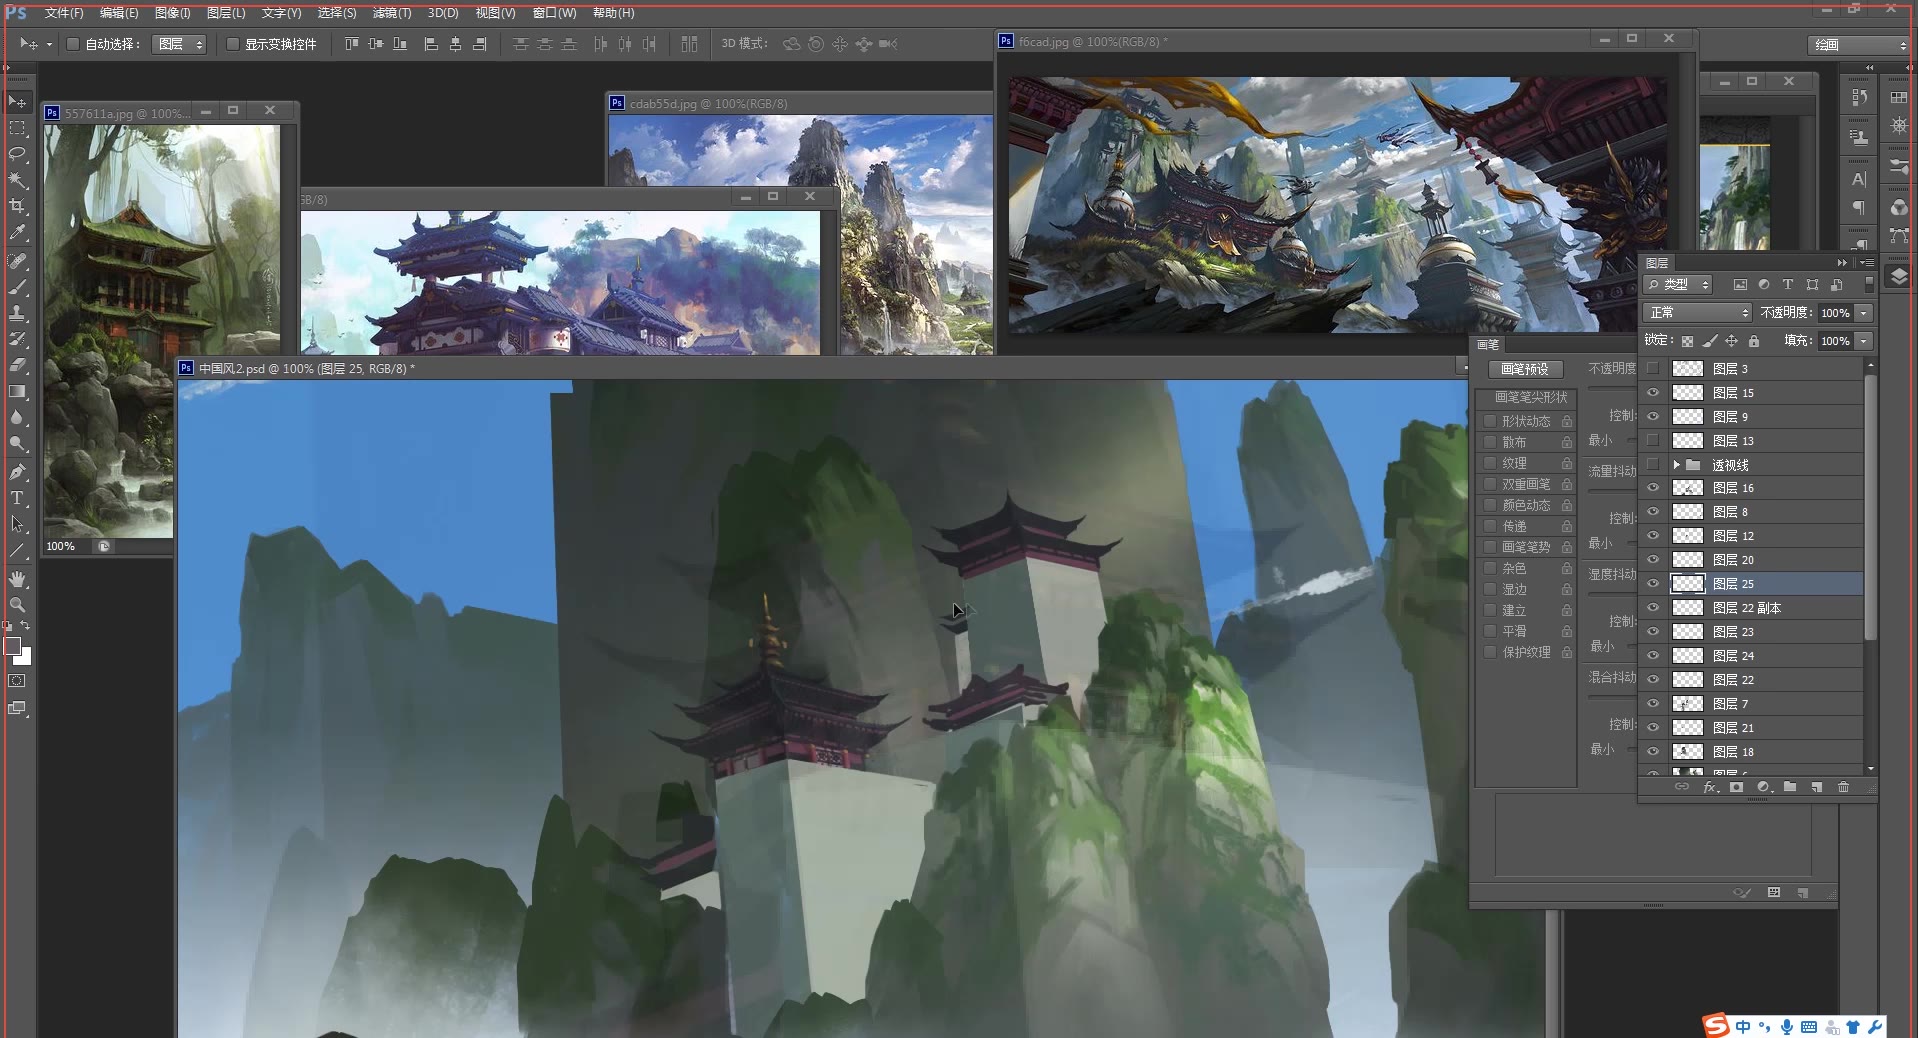1918x1038 pixels.
Task: Open blend mode 正常 dropdown
Action: coord(1697,313)
